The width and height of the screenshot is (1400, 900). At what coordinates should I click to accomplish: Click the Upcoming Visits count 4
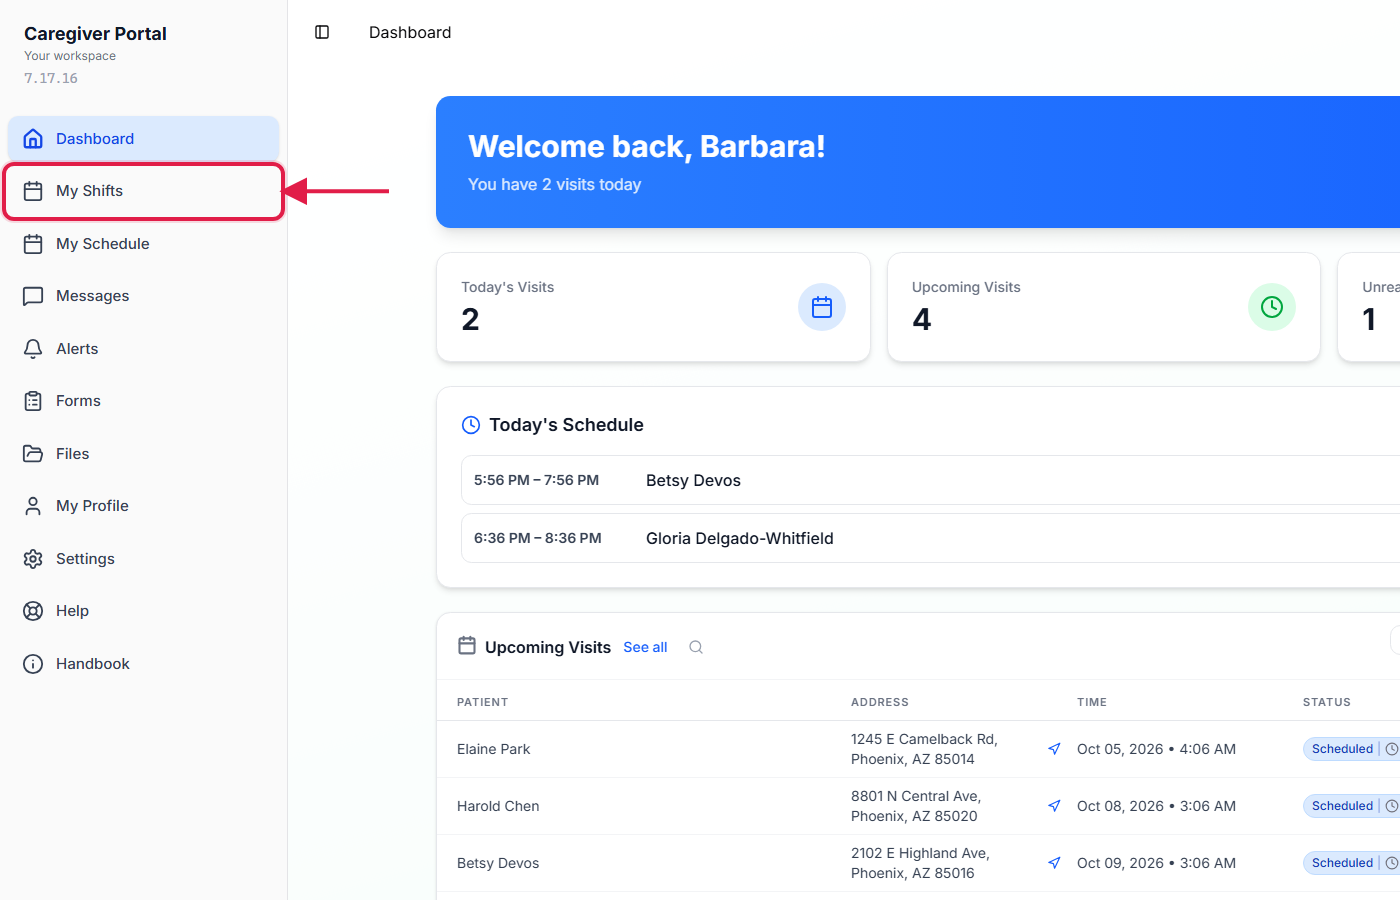pyautogui.click(x=922, y=319)
